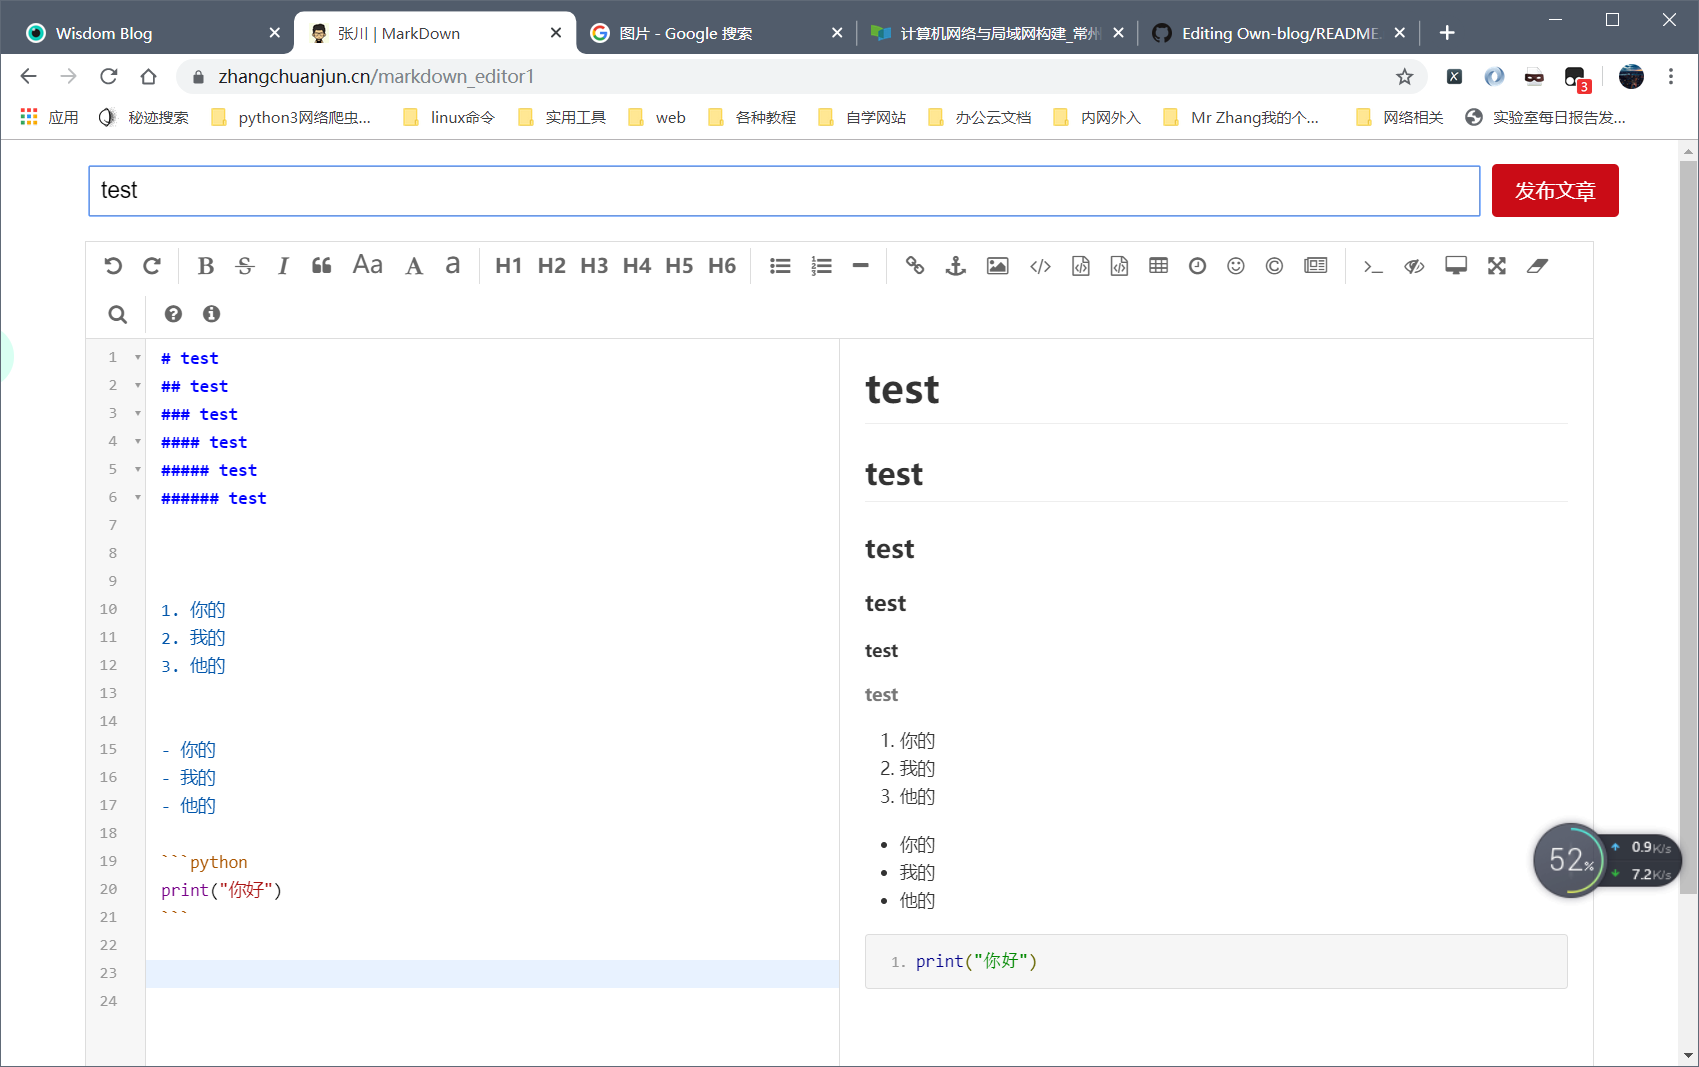The image size is (1699, 1067).
Task: Close the 张川 | MarkDown tab
Action: [556, 33]
